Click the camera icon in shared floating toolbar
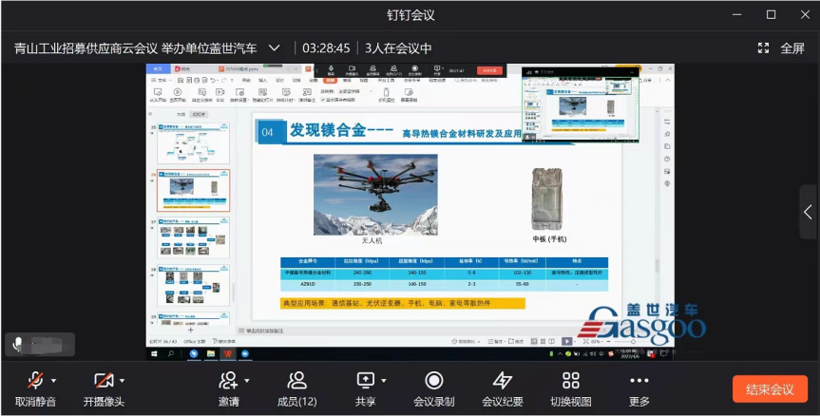 pyautogui.click(x=352, y=70)
